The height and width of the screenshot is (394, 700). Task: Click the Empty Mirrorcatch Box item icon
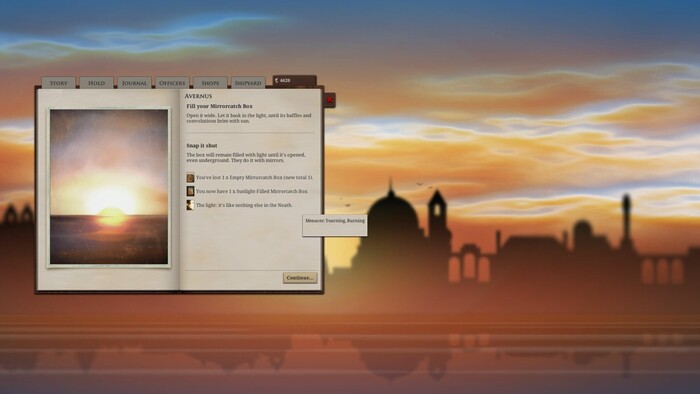point(190,178)
